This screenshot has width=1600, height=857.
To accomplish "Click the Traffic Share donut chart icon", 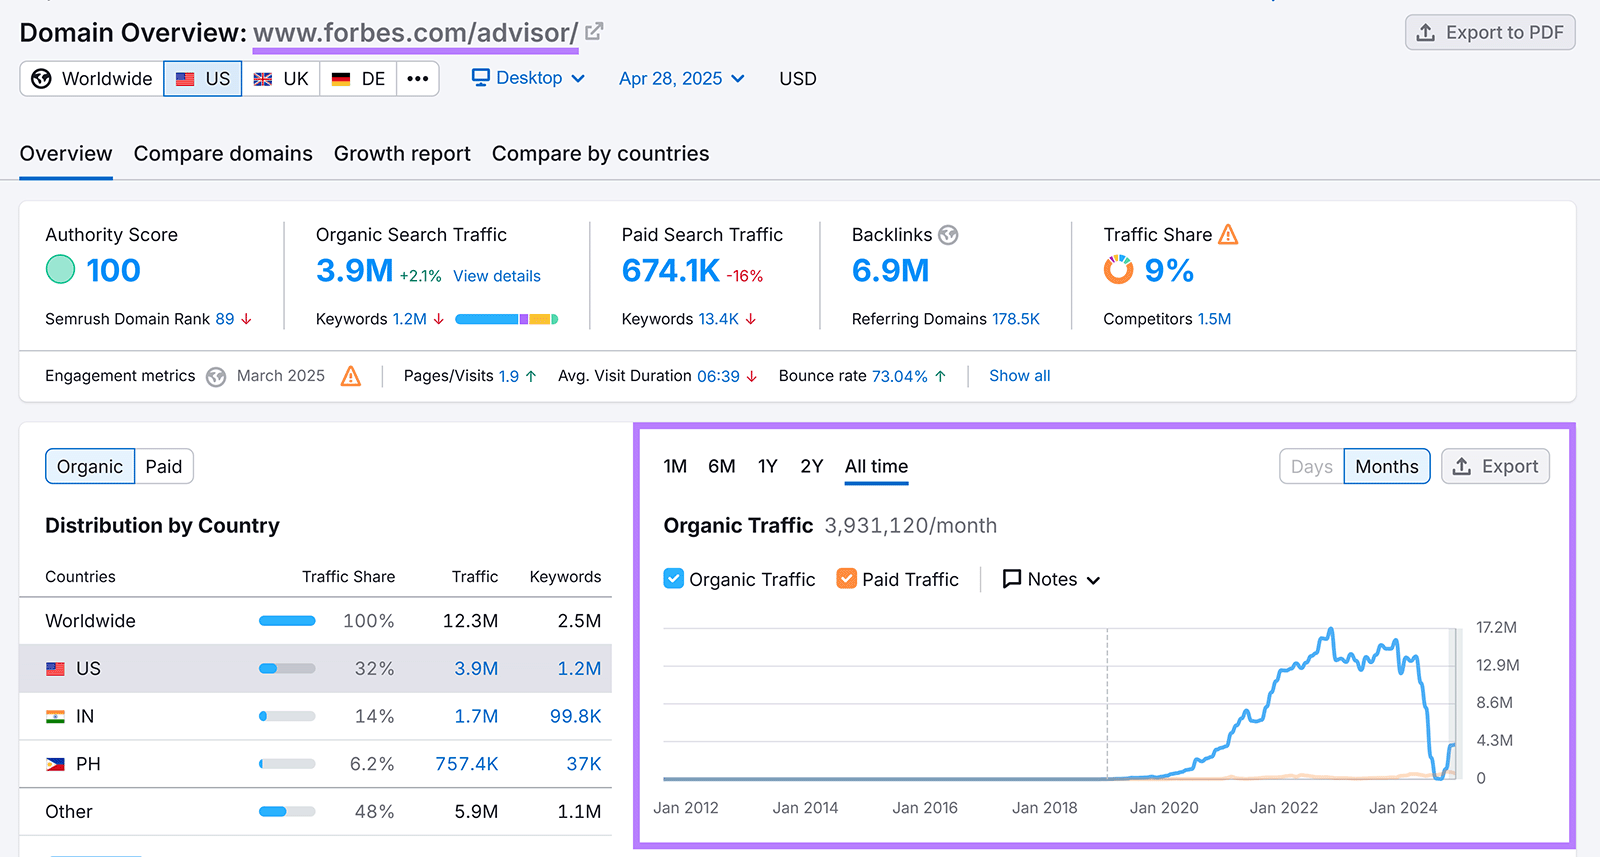I will 1118,270.
